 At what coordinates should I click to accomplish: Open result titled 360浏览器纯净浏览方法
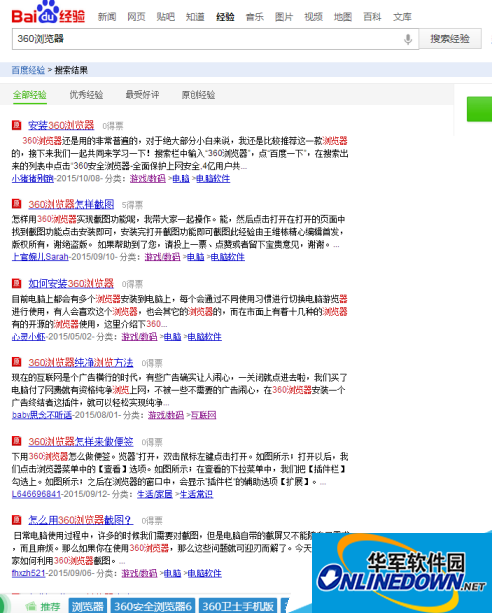pyautogui.click(x=81, y=362)
